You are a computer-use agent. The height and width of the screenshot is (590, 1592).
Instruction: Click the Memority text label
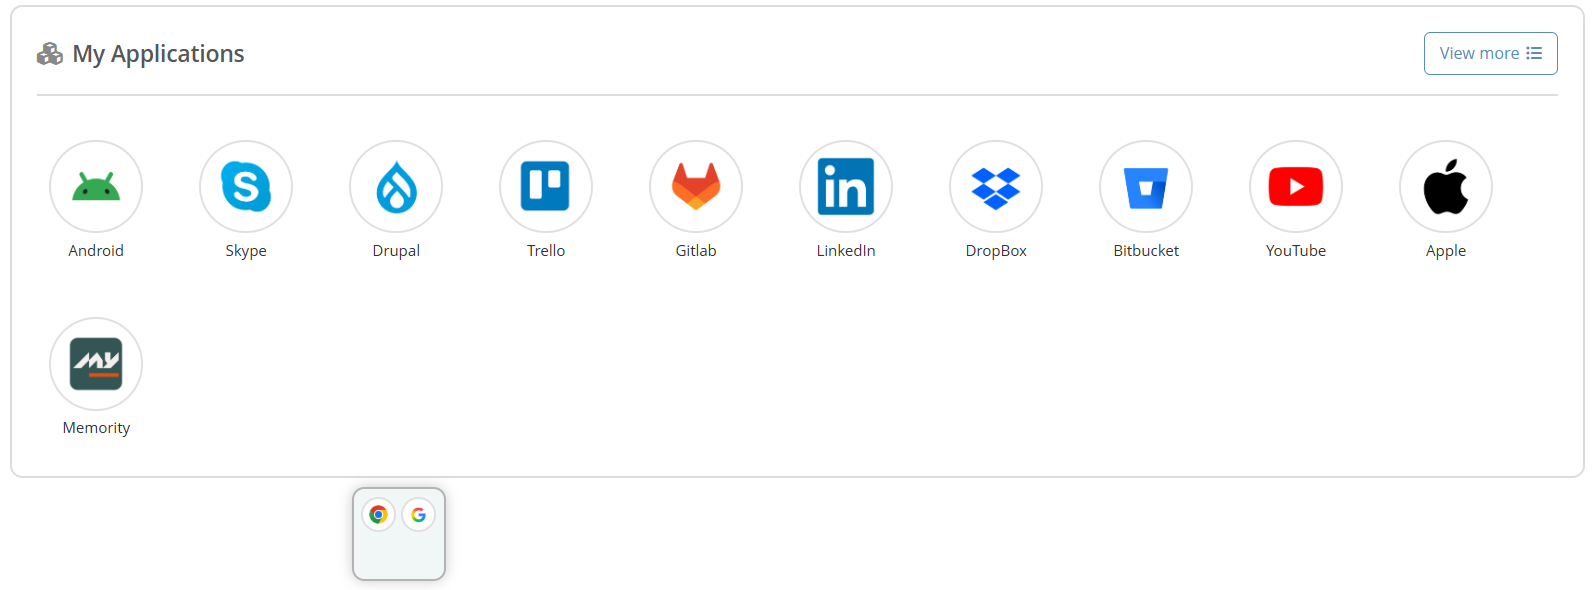[96, 428]
